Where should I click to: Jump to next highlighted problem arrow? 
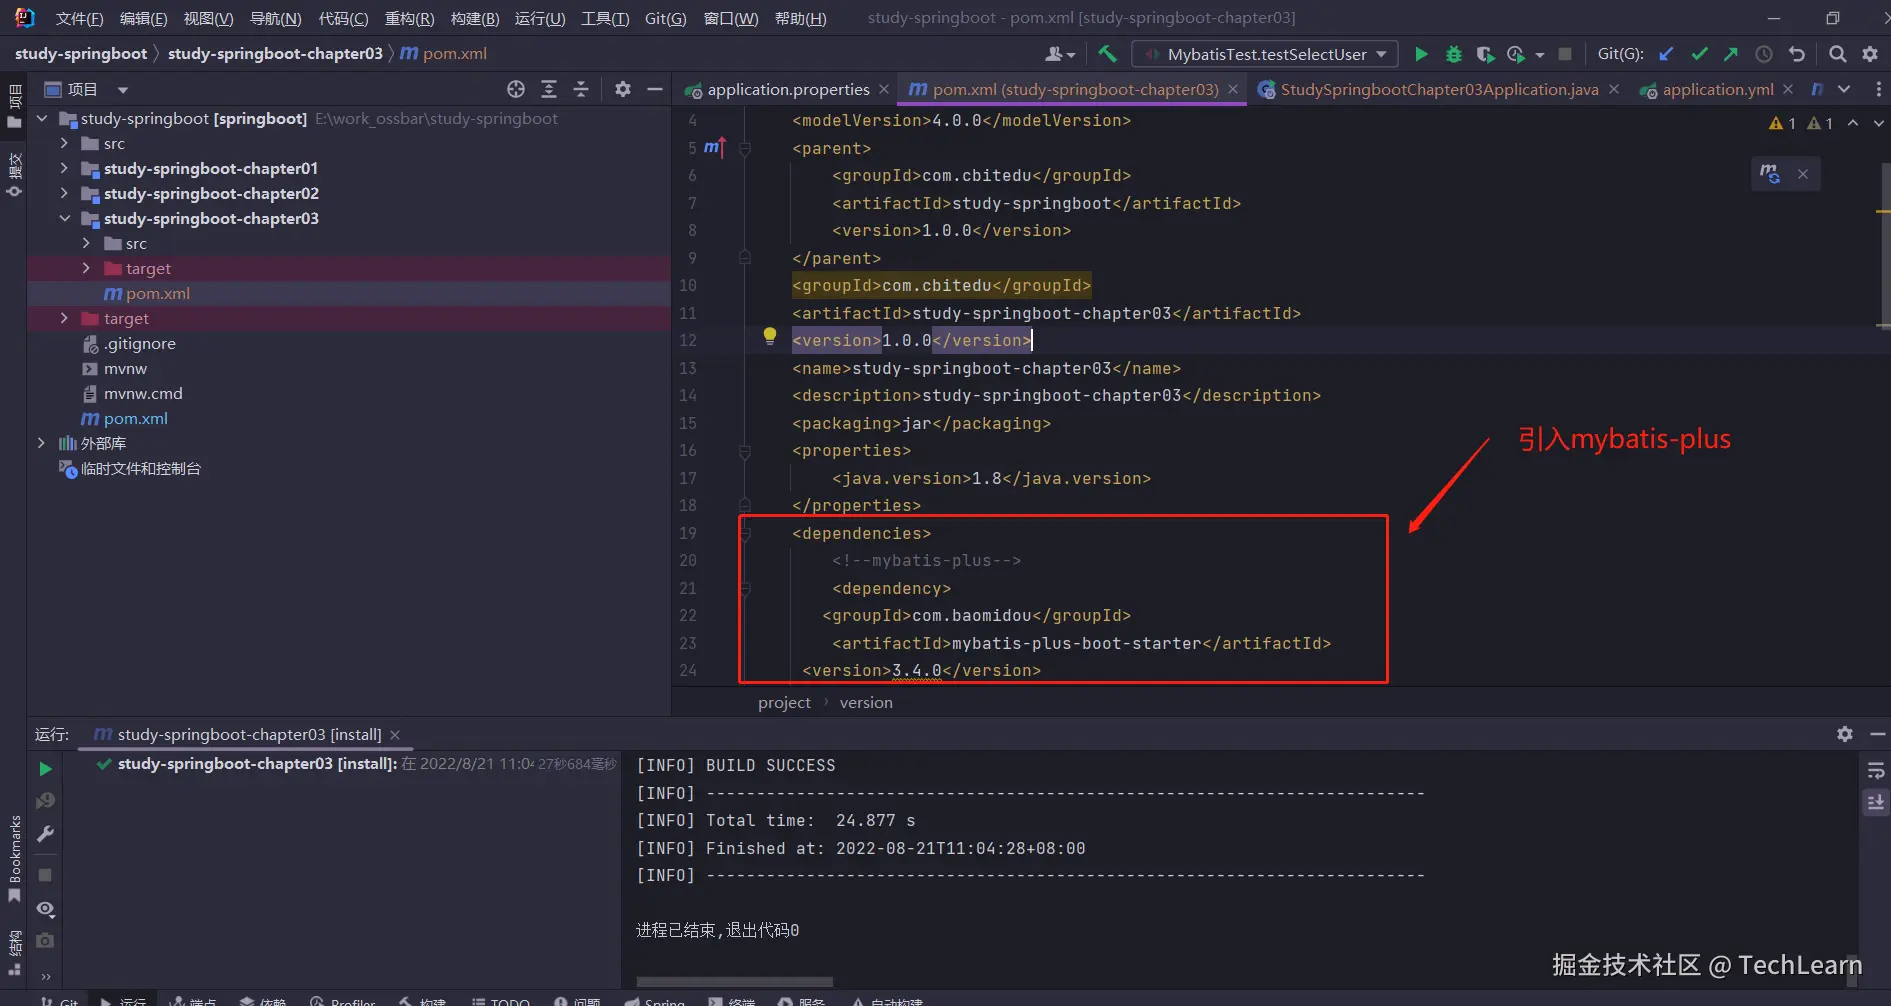(1878, 123)
